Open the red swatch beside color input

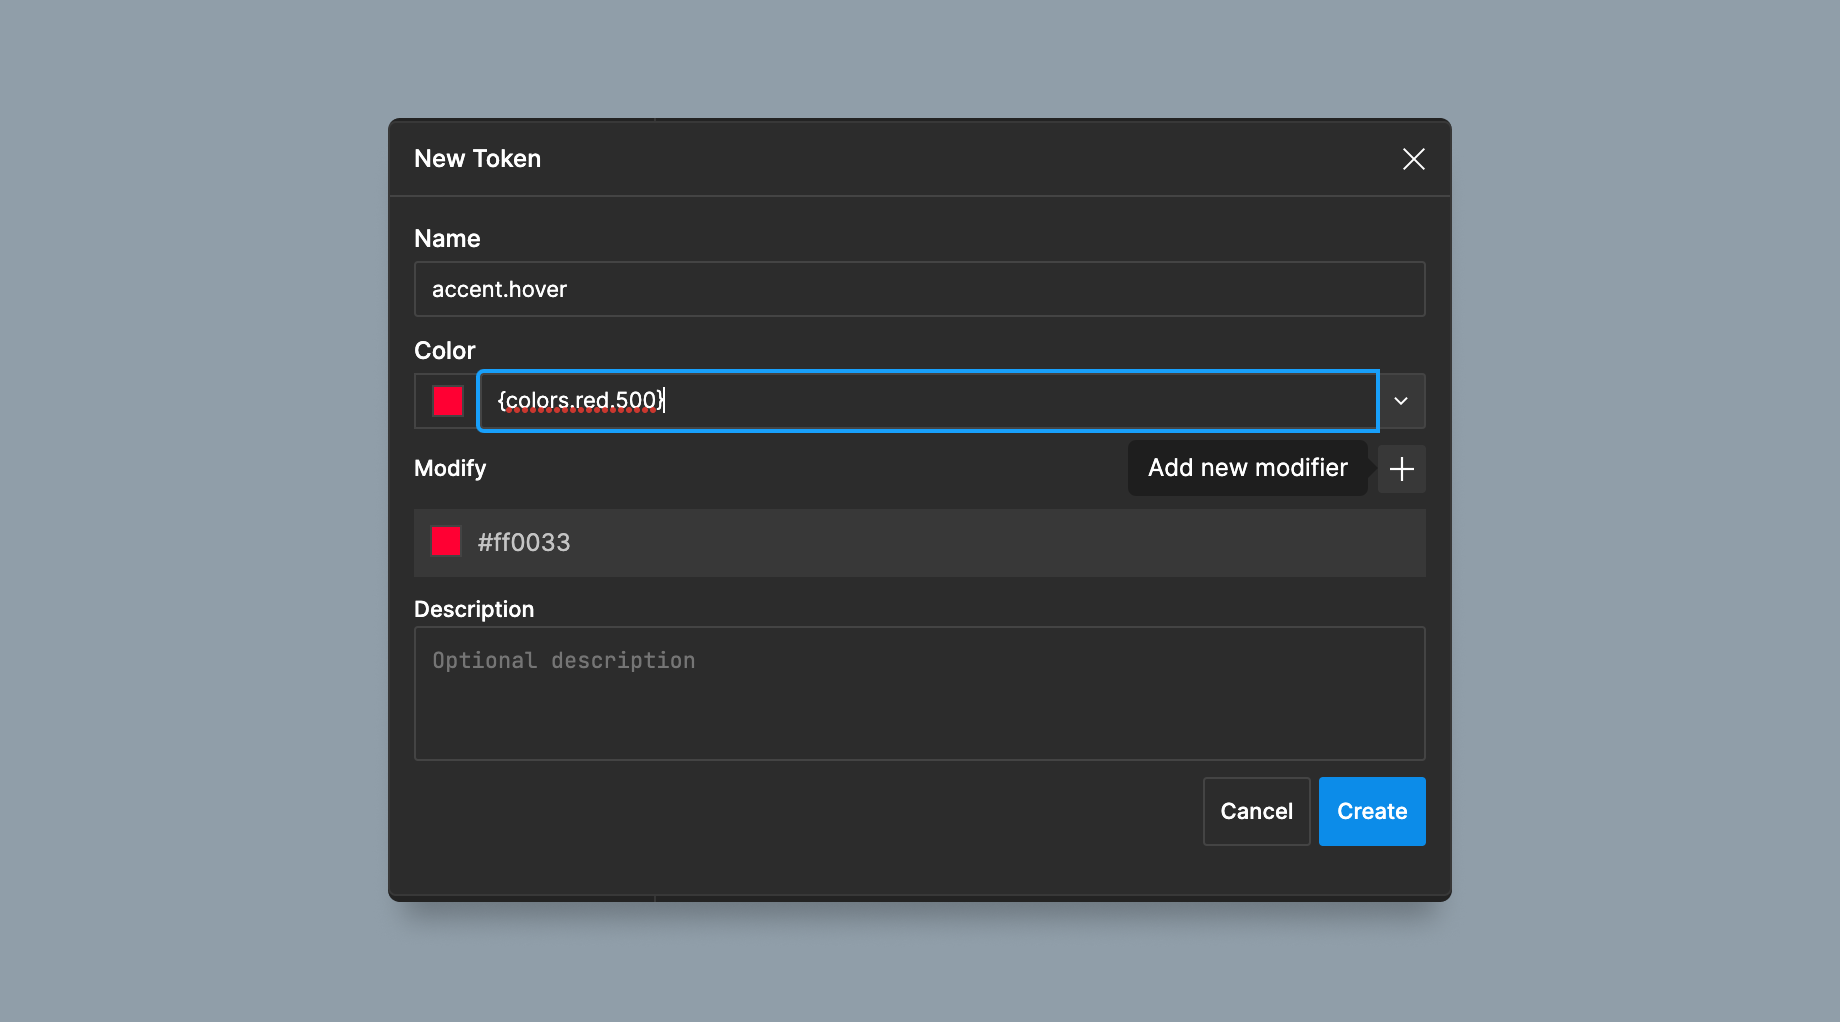[447, 401]
